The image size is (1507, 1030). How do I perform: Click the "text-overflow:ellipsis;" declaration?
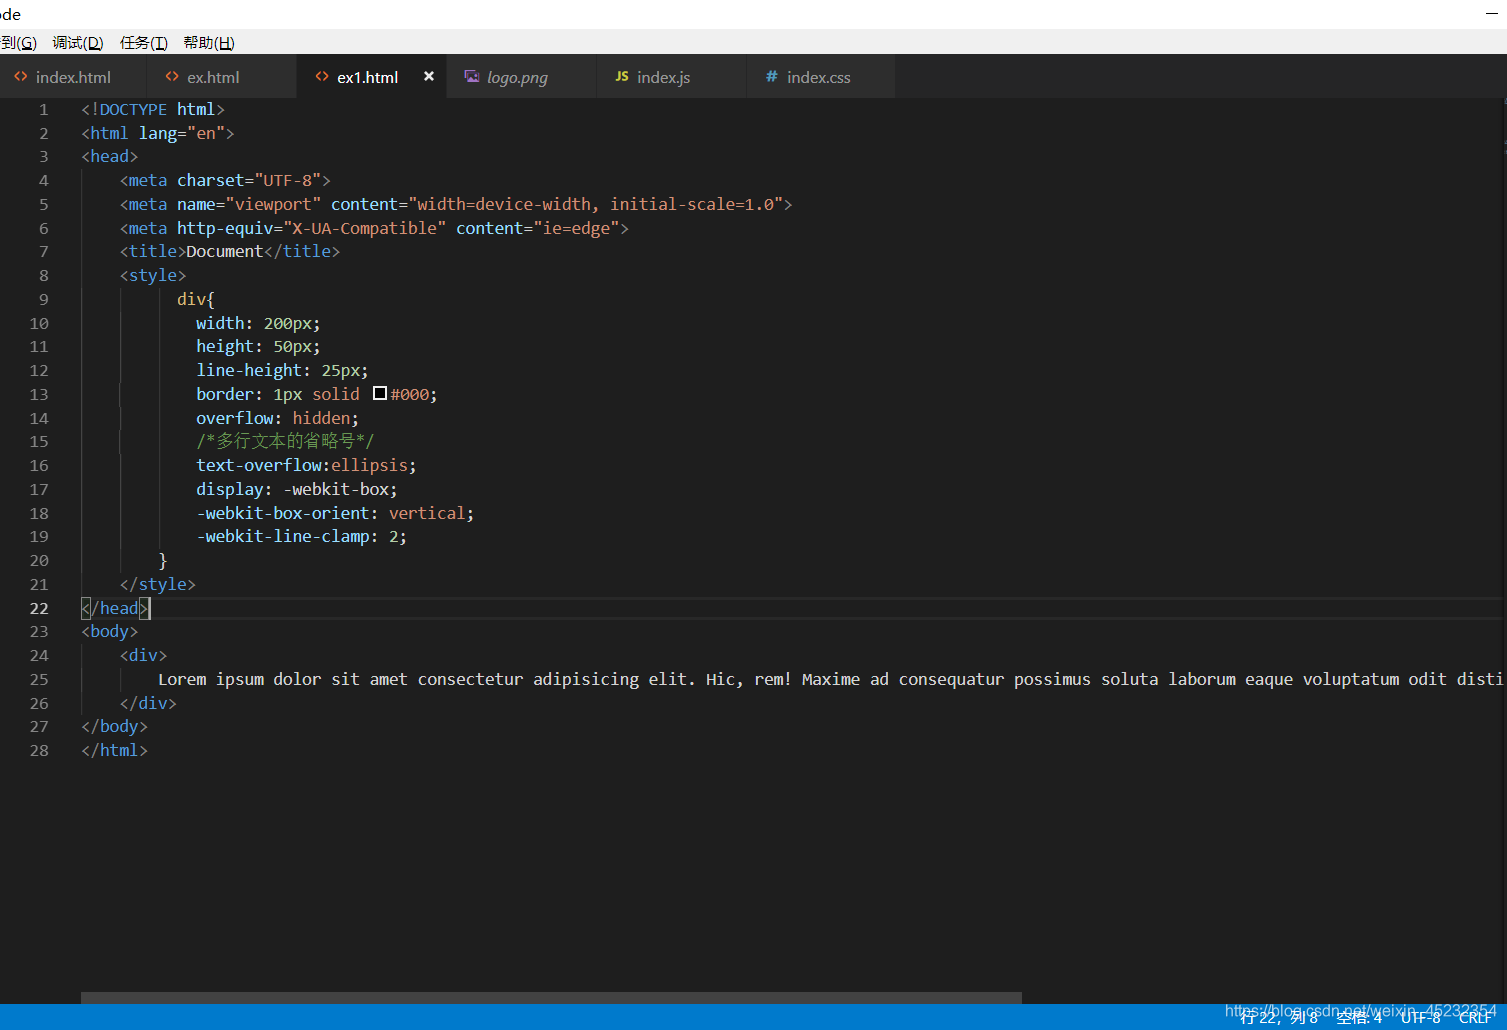tap(306, 465)
